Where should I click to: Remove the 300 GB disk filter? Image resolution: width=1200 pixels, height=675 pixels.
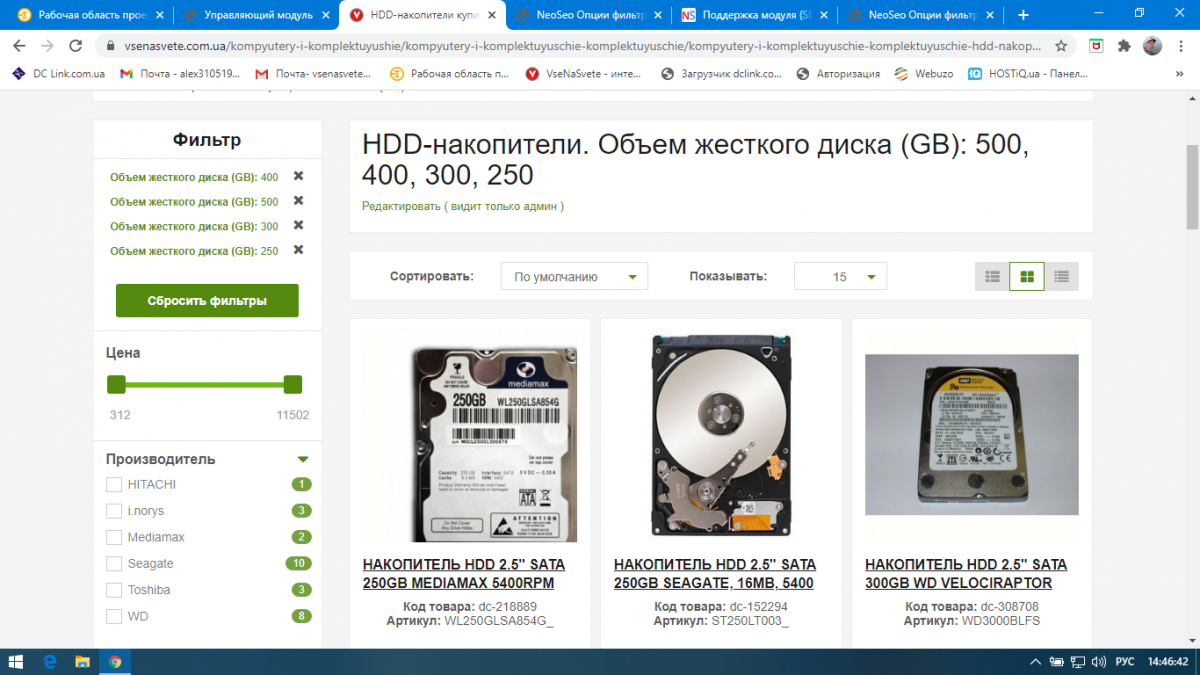coord(298,226)
